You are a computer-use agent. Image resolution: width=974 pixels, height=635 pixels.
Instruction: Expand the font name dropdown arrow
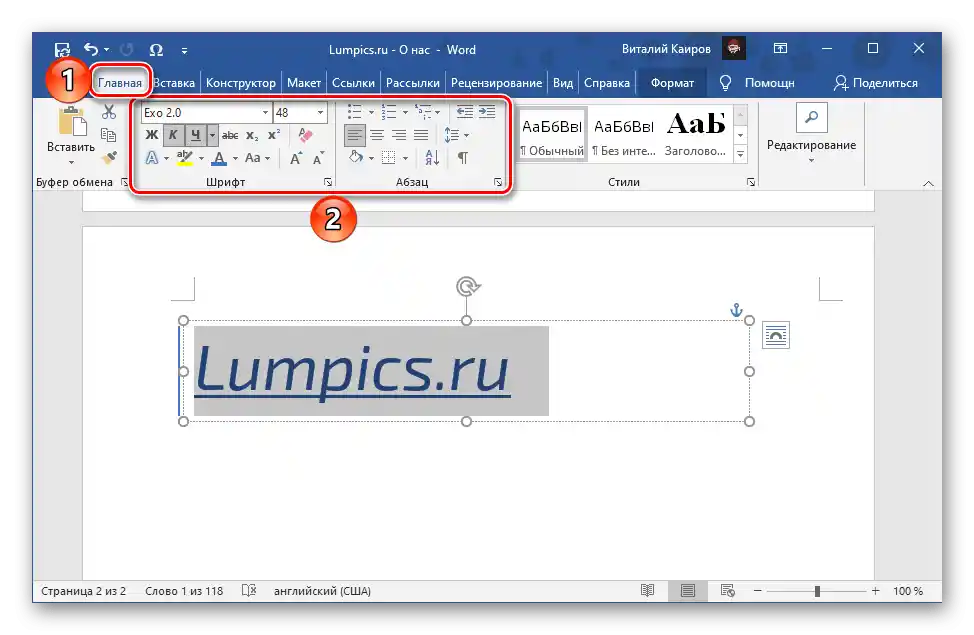[x=265, y=112]
